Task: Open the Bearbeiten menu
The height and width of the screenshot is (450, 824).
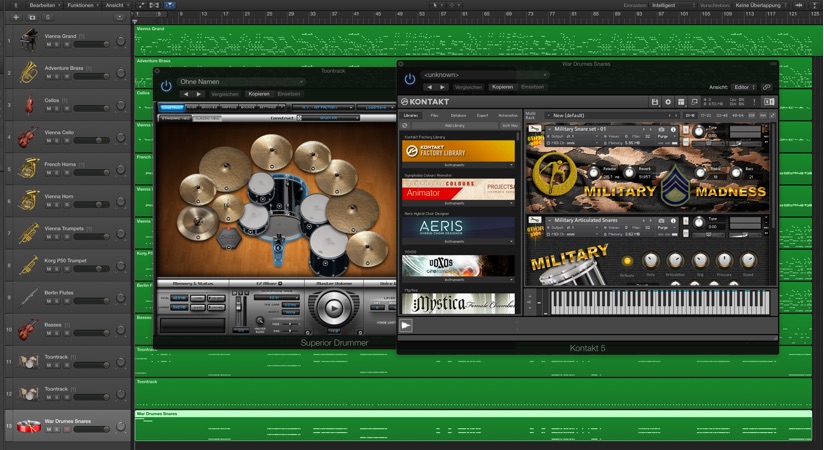Action: pyautogui.click(x=45, y=5)
